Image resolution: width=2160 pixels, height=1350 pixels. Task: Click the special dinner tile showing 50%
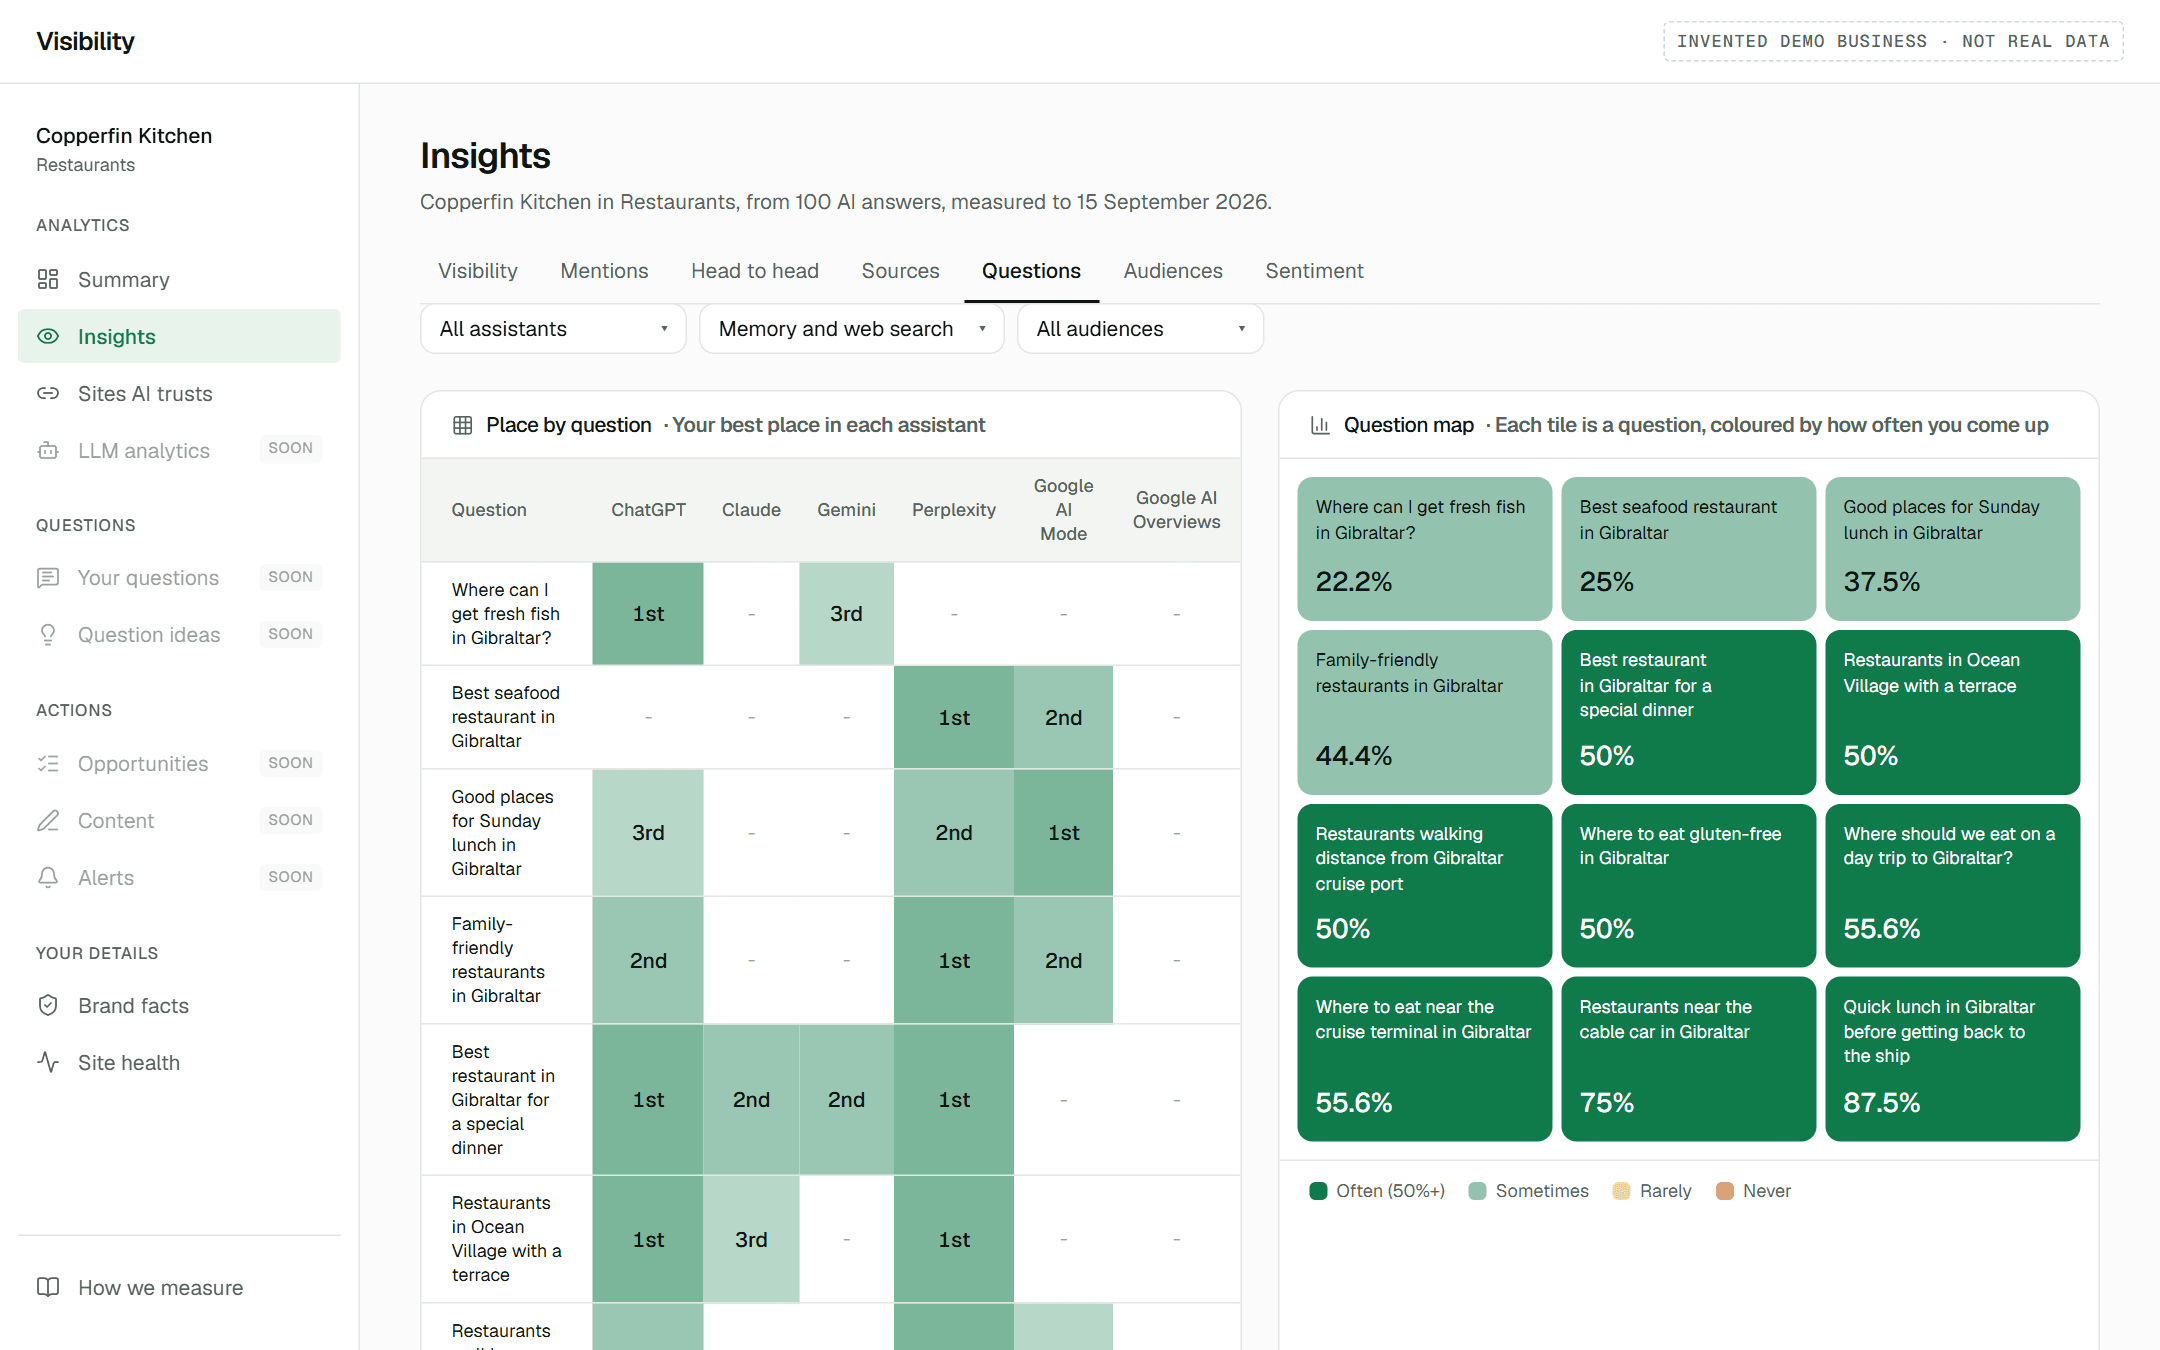click(x=1688, y=712)
